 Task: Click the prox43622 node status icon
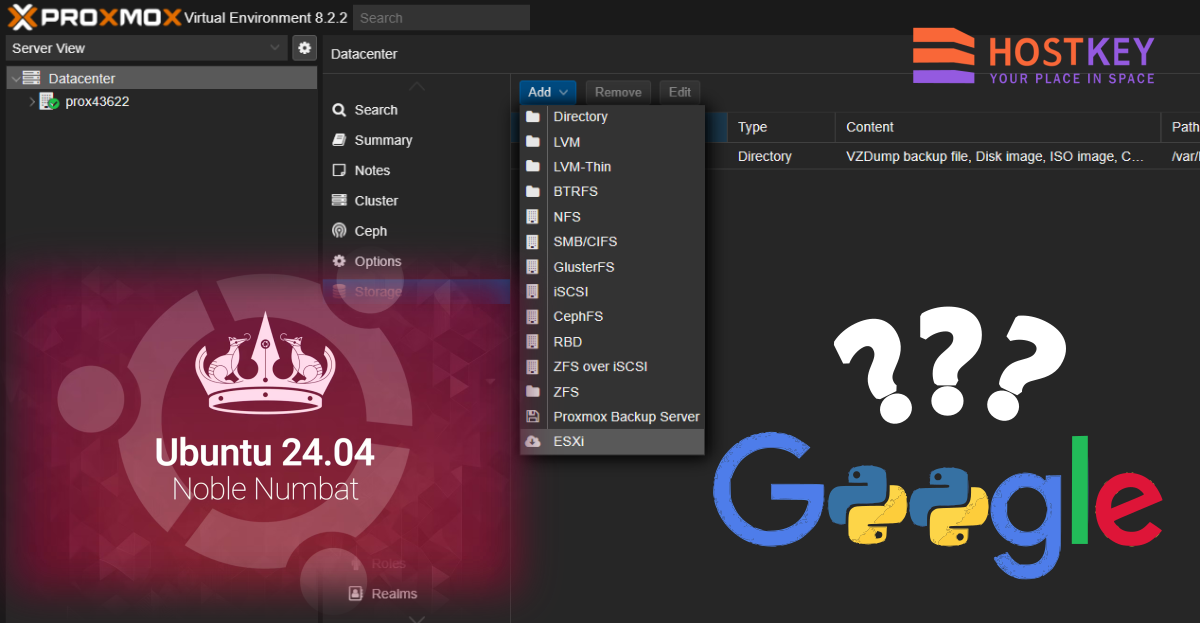point(49,102)
